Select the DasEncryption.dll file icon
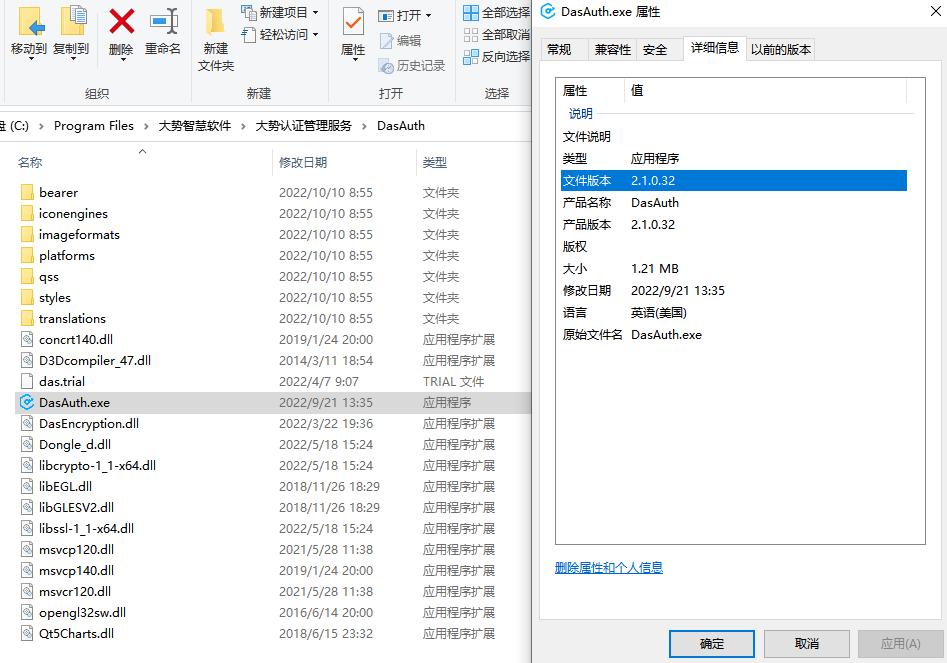The image size is (947, 663). coord(27,423)
